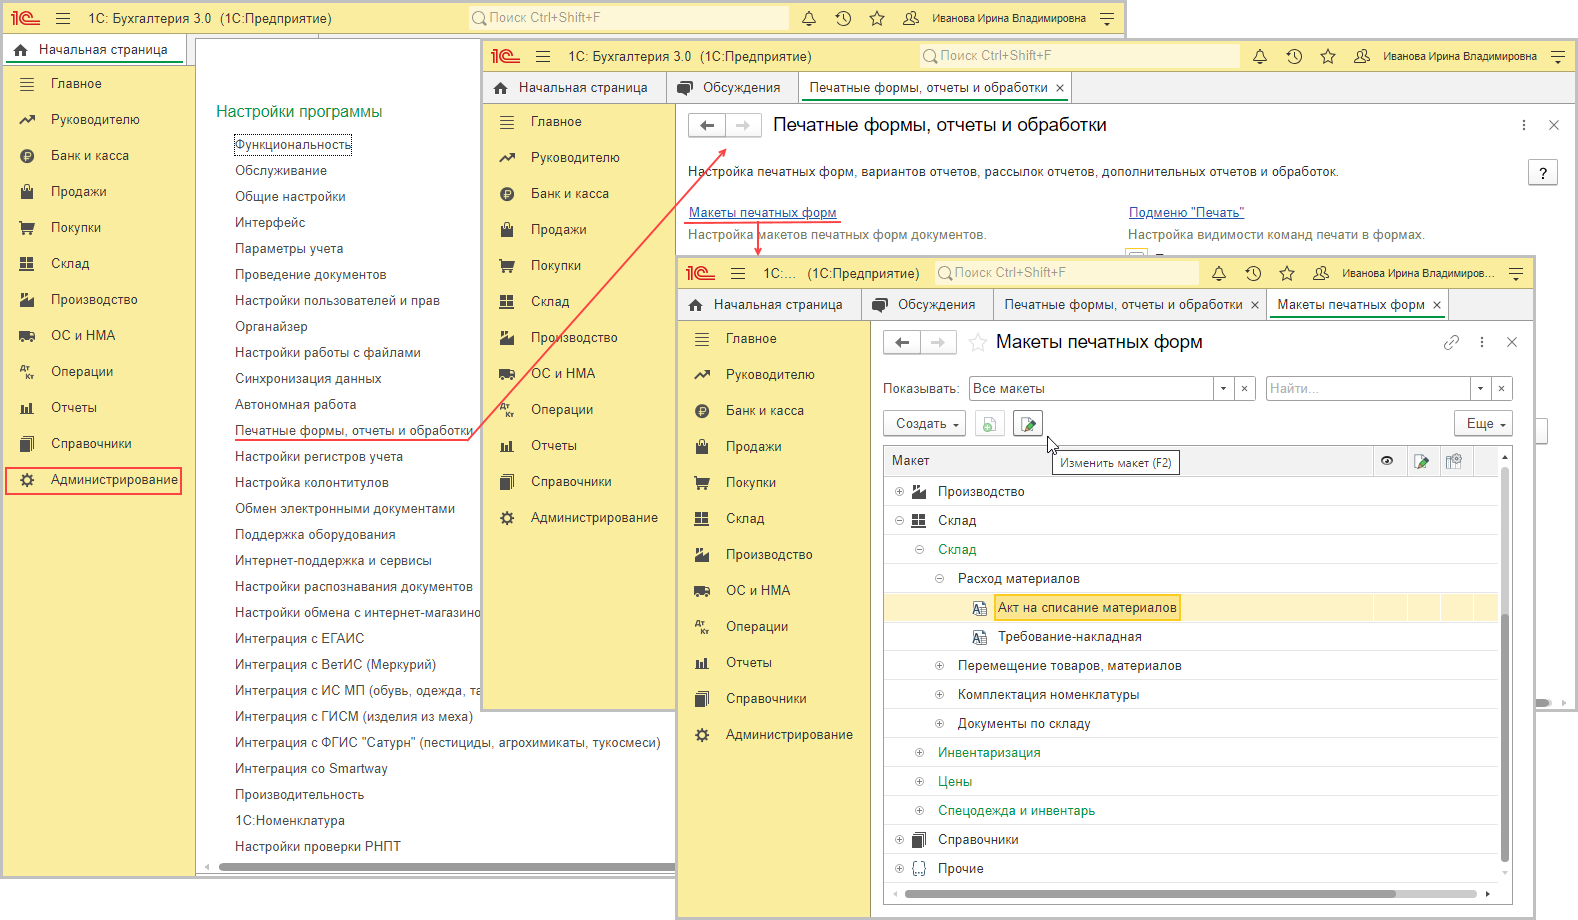1578x920 pixels.
Task: Open Справочники section in middle window sidebar
Action: (571, 481)
